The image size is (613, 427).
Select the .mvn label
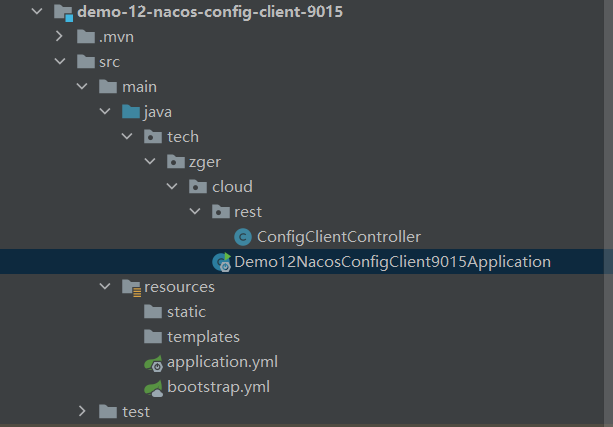[x=117, y=38]
